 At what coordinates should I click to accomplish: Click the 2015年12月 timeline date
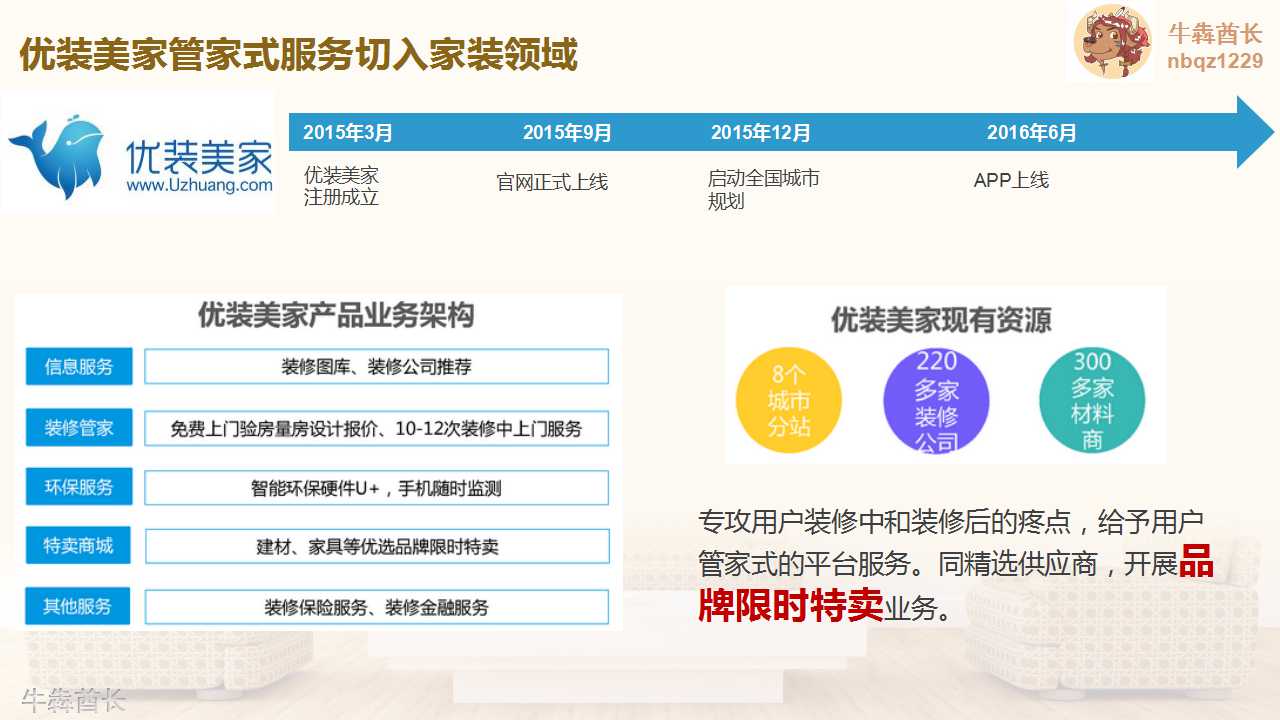tap(761, 132)
